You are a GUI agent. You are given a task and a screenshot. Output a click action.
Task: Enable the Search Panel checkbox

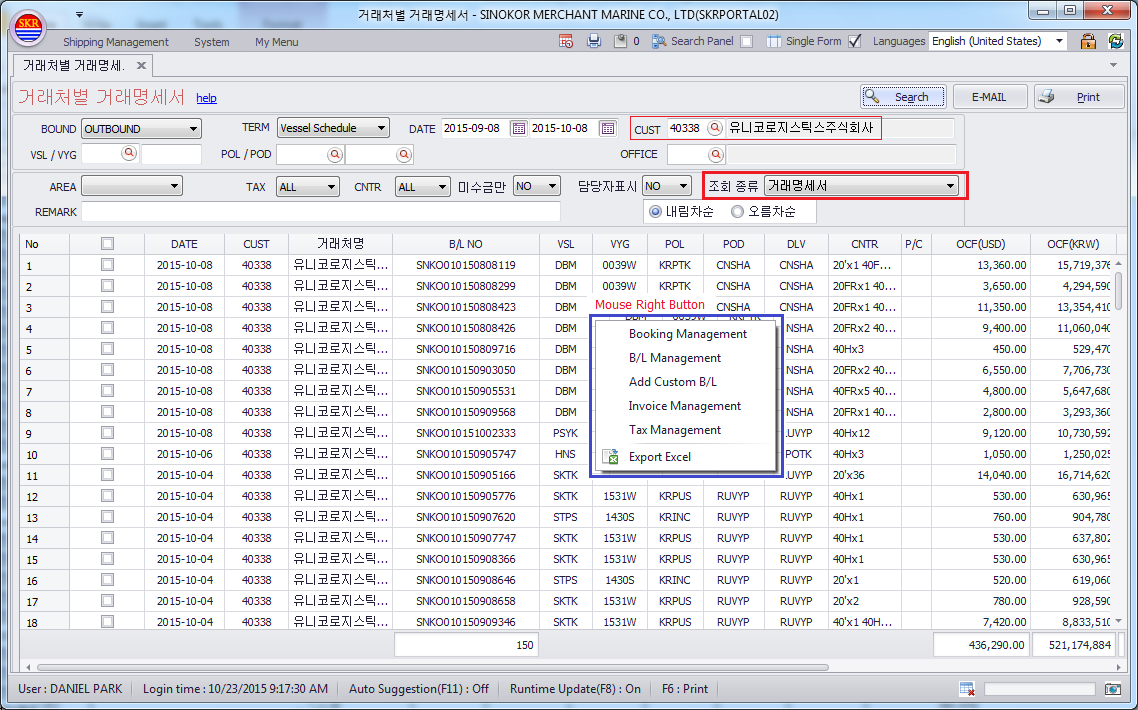(x=746, y=42)
